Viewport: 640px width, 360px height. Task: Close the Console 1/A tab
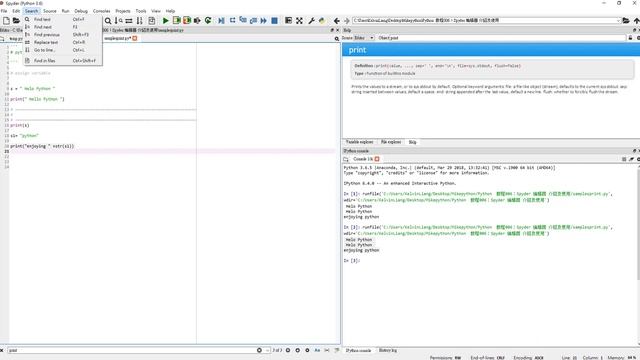pos(377,159)
